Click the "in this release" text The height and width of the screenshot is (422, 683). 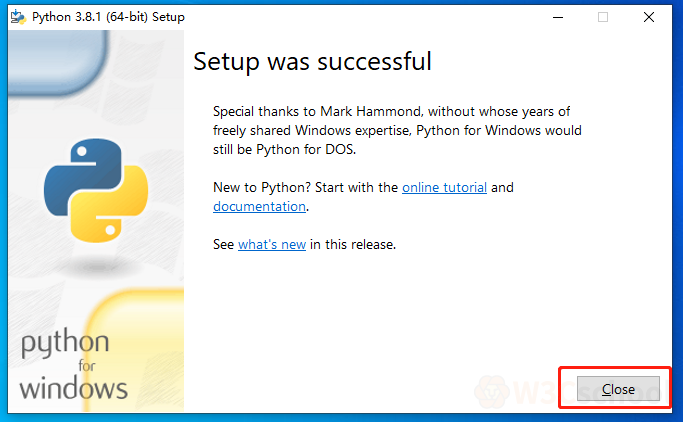click(x=353, y=244)
